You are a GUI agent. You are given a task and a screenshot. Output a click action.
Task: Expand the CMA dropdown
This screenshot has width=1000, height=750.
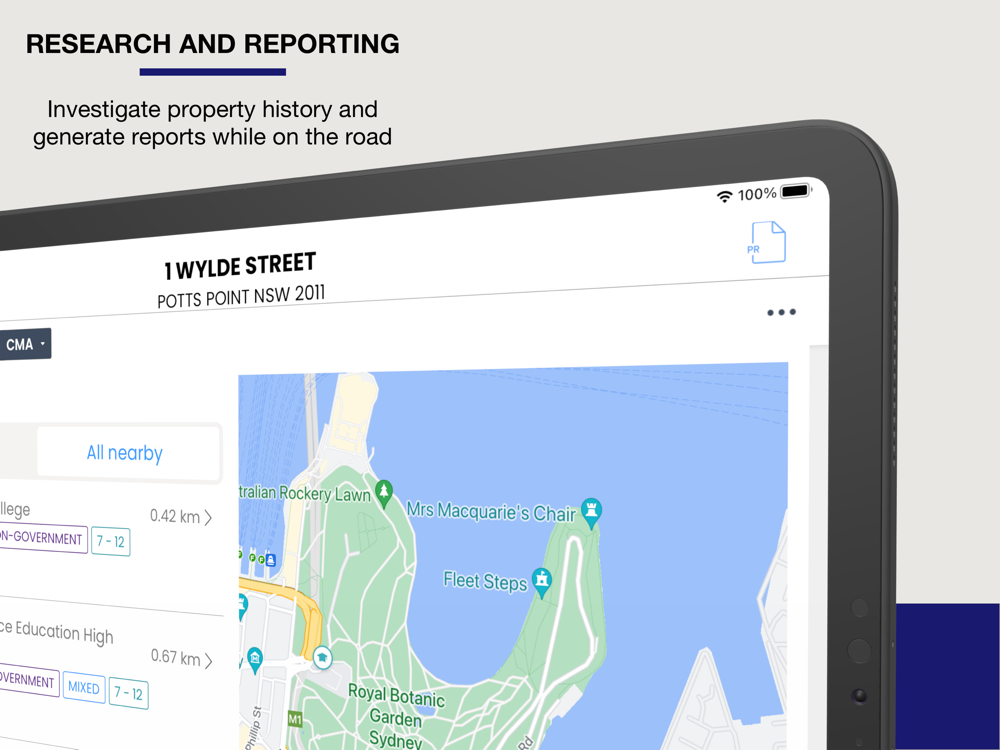(24, 344)
